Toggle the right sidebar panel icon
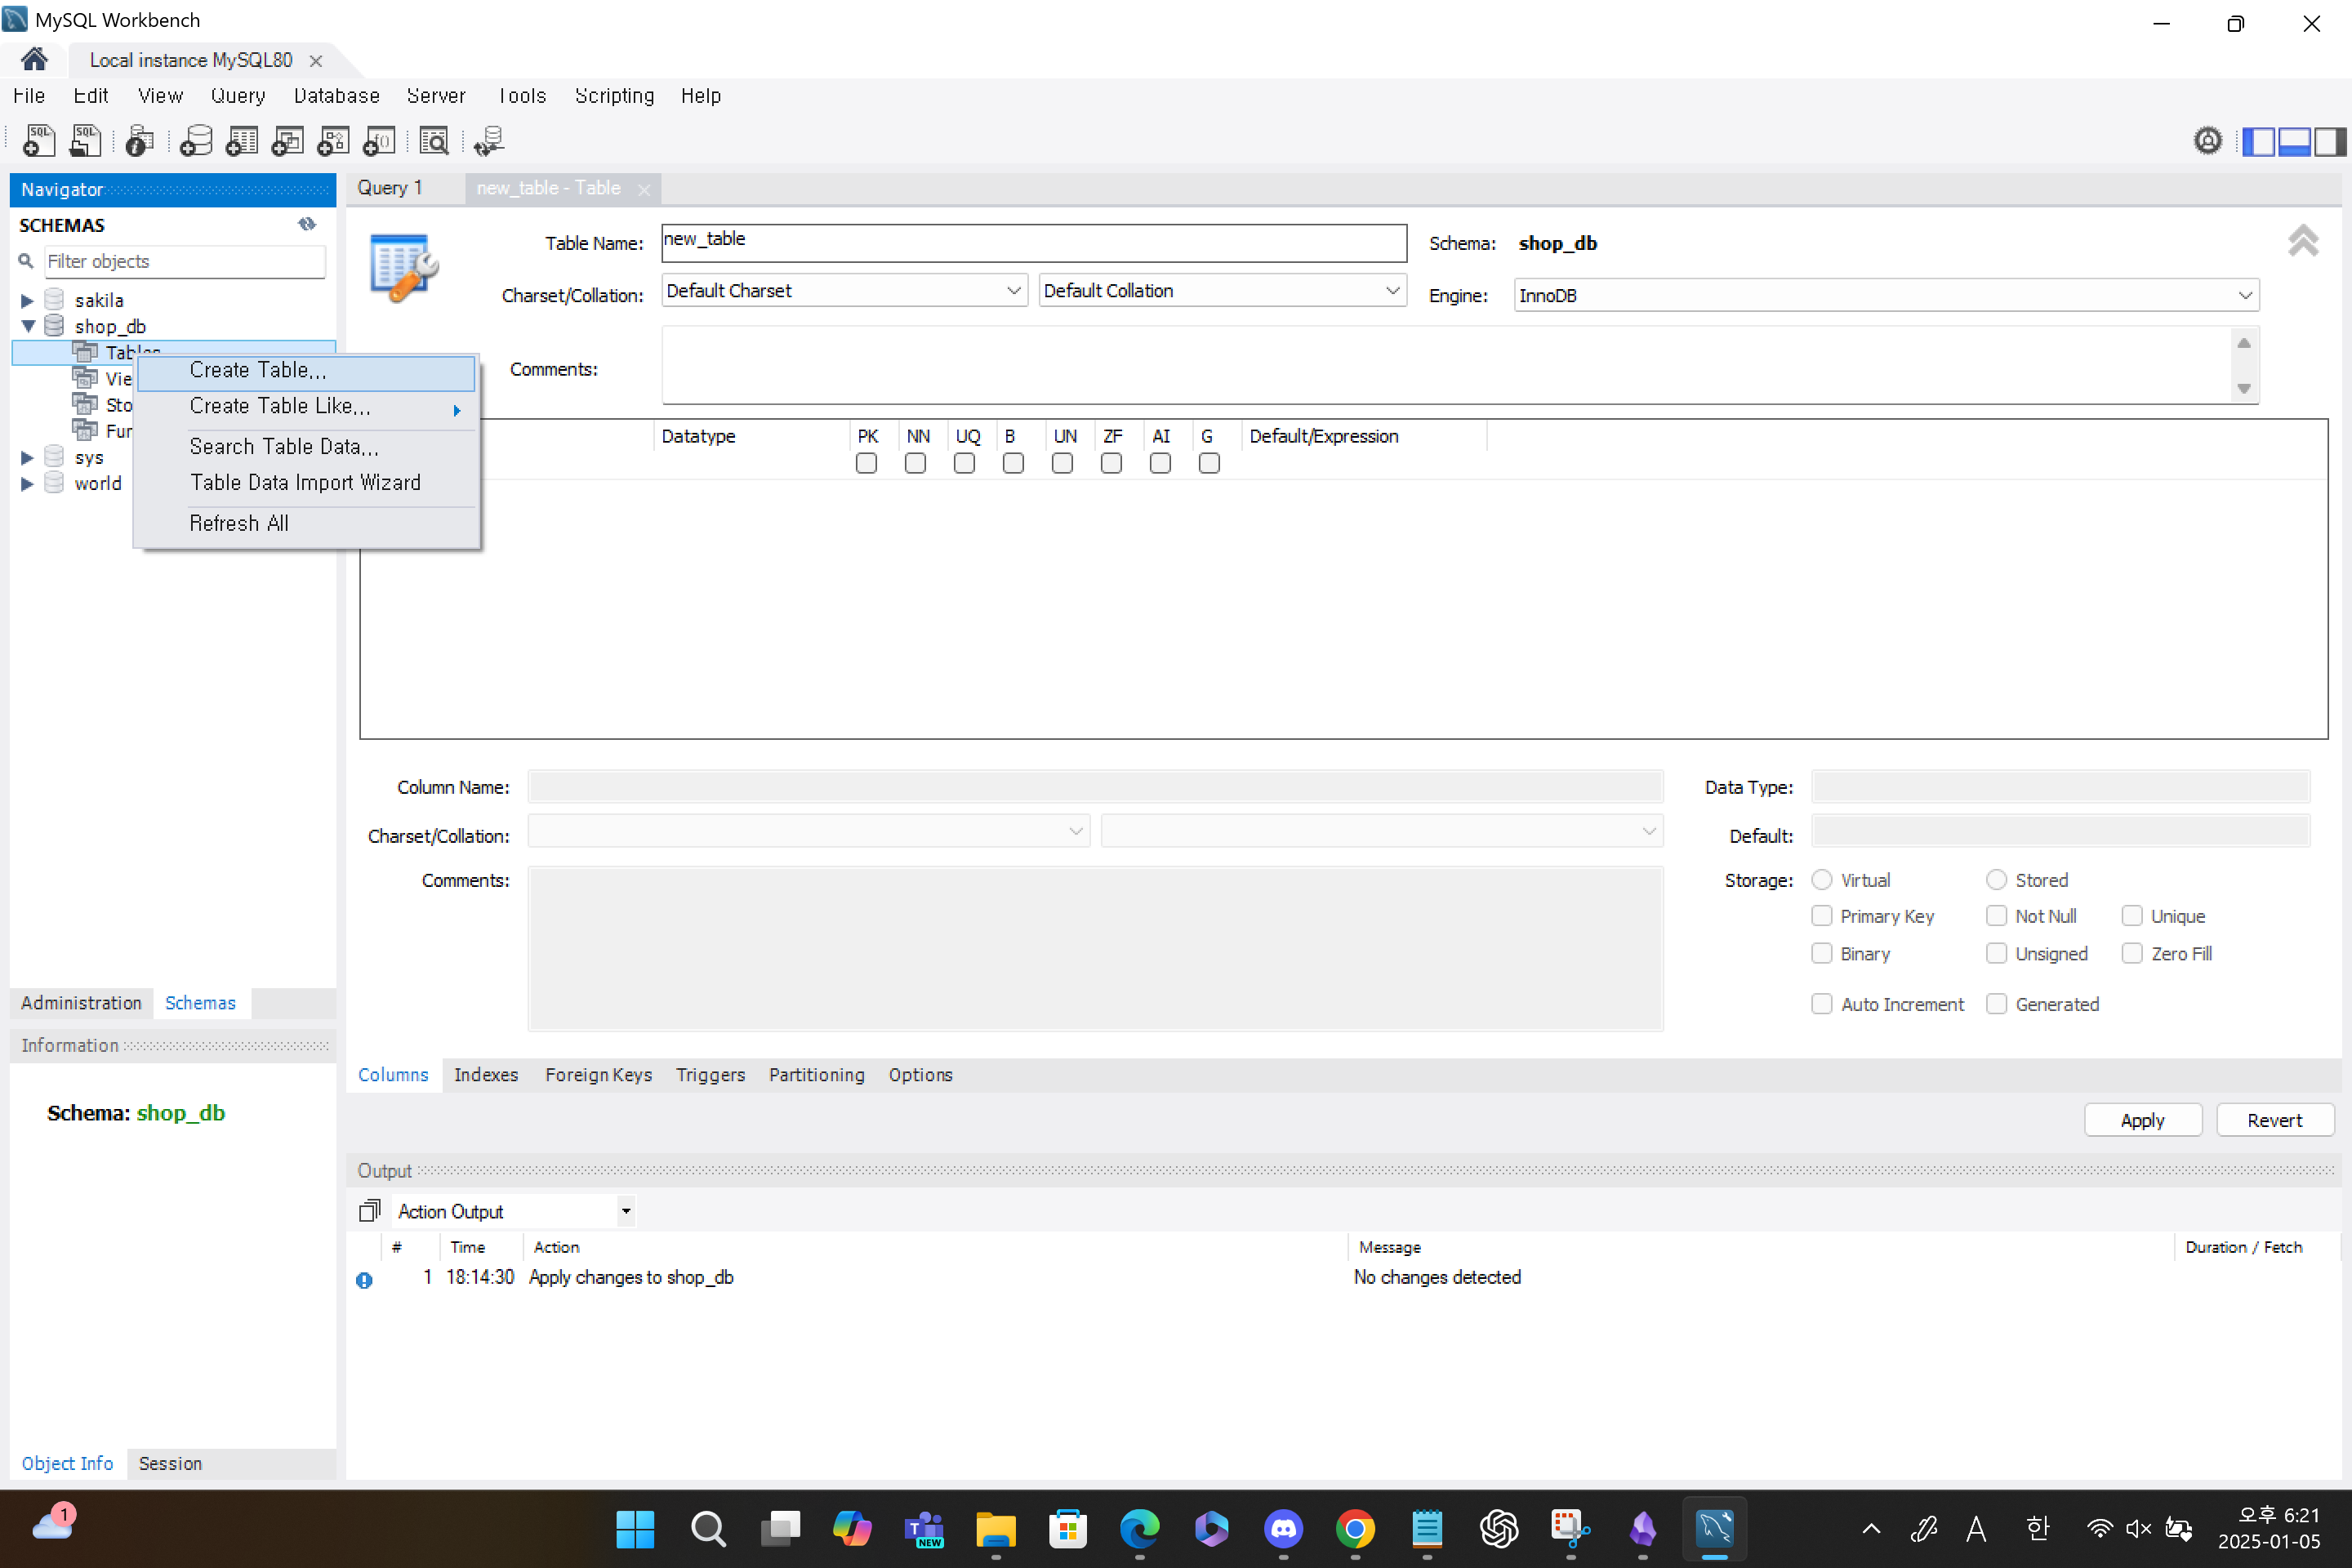The width and height of the screenshot is (2352, 1568). click(2330, 142)
